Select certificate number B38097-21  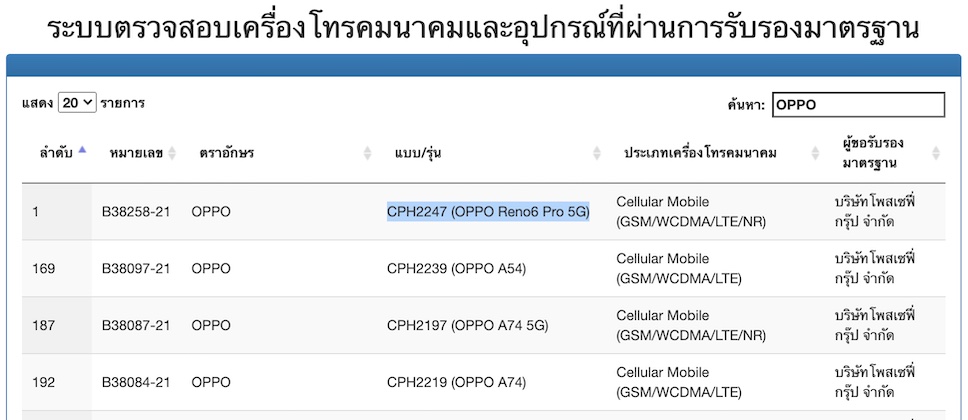pyautogui.click(x=136, y=268)
